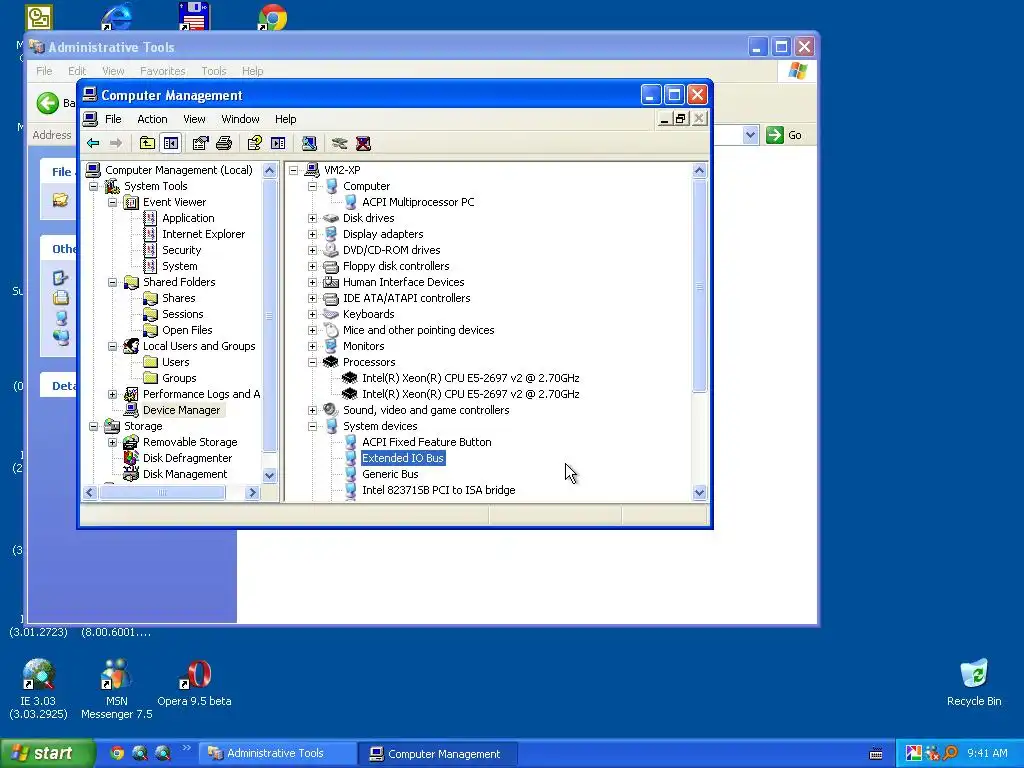
Task: Select the Security event log
Action: coord(182,250)
